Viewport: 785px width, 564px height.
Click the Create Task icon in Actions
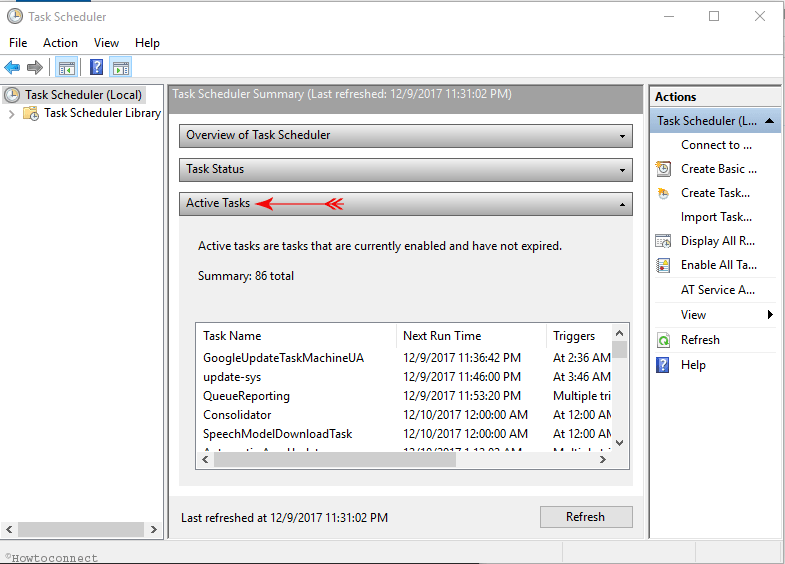(663, 193)
